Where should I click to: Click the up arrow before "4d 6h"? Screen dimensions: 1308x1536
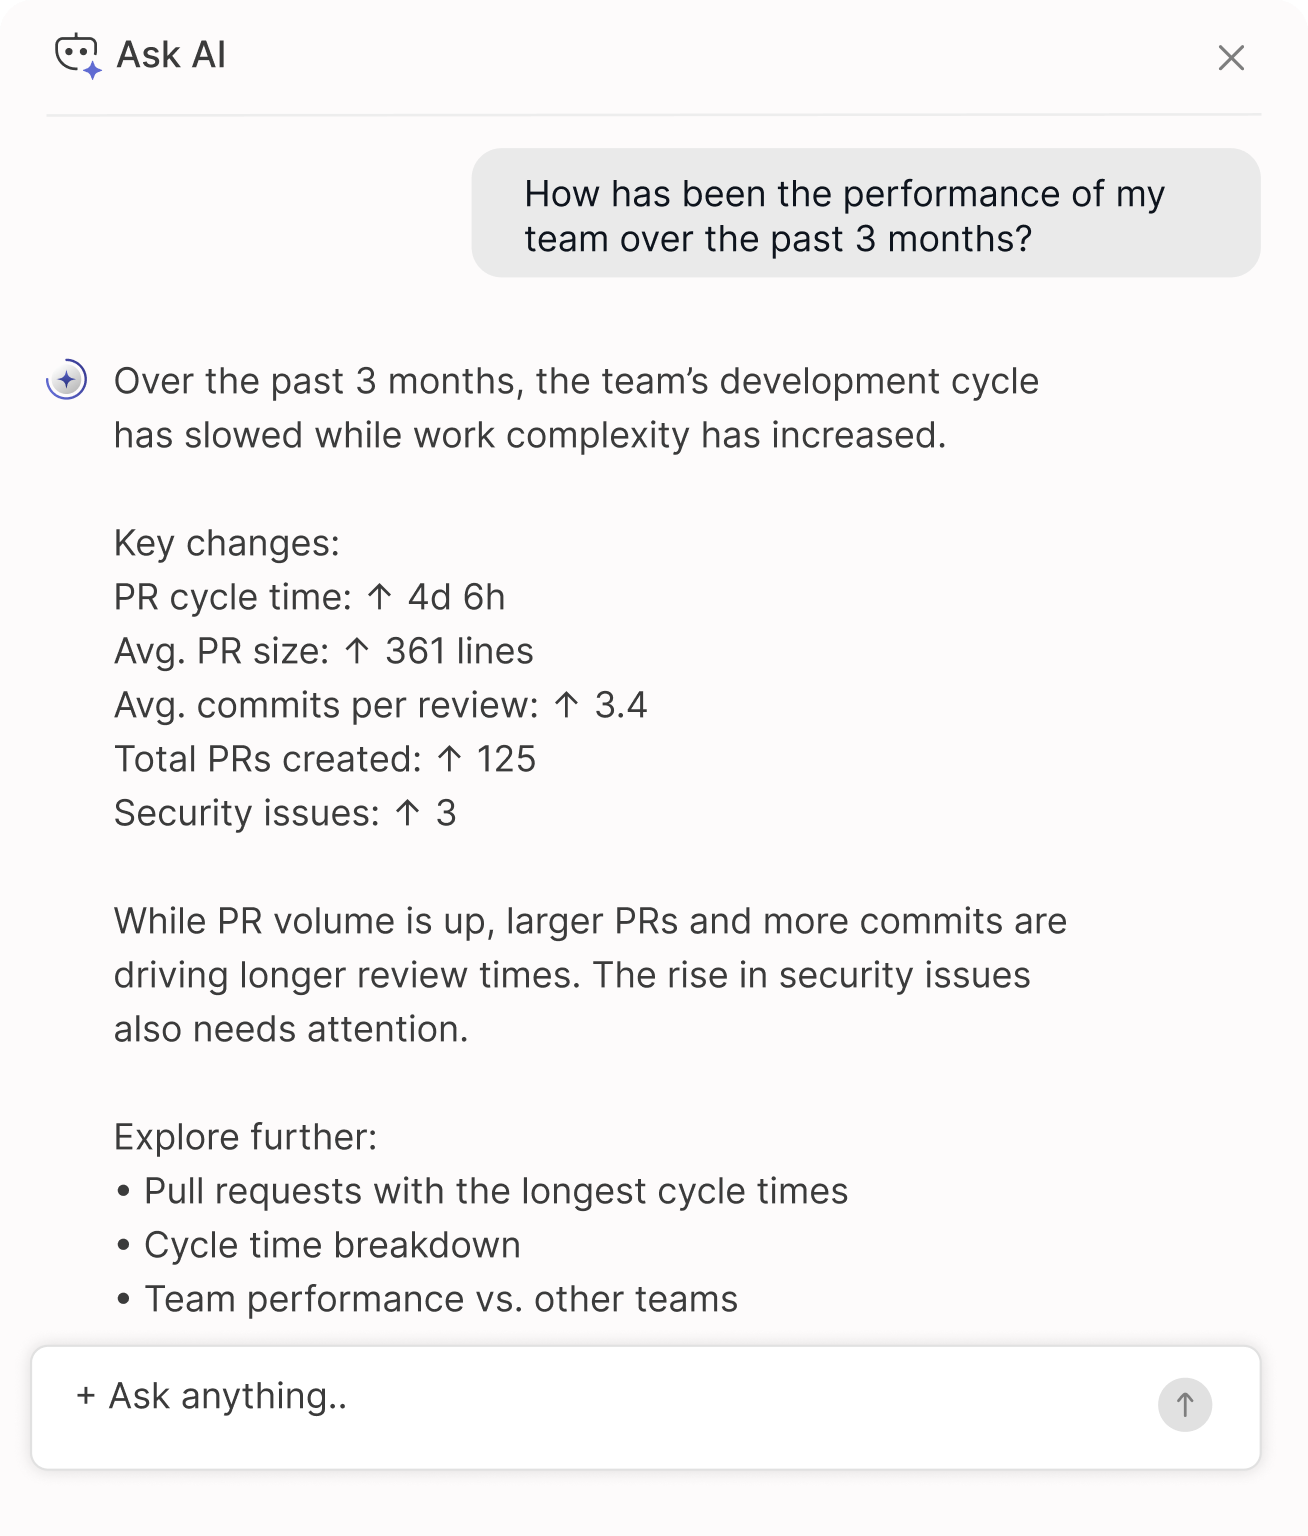click(x=379, y=597)
